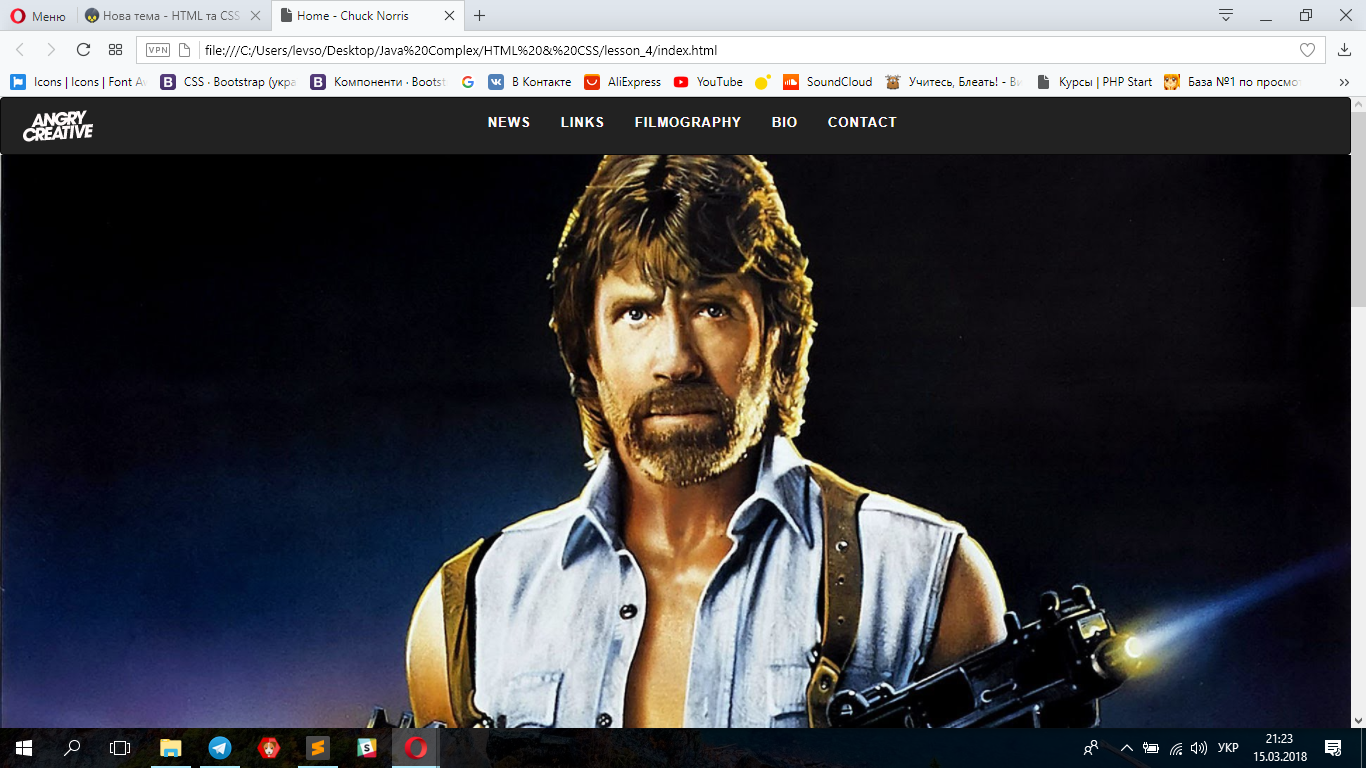Open the Icons | Font Awesome bookmark
This screenshot has width=1366, height=768.
pos(78,82)
